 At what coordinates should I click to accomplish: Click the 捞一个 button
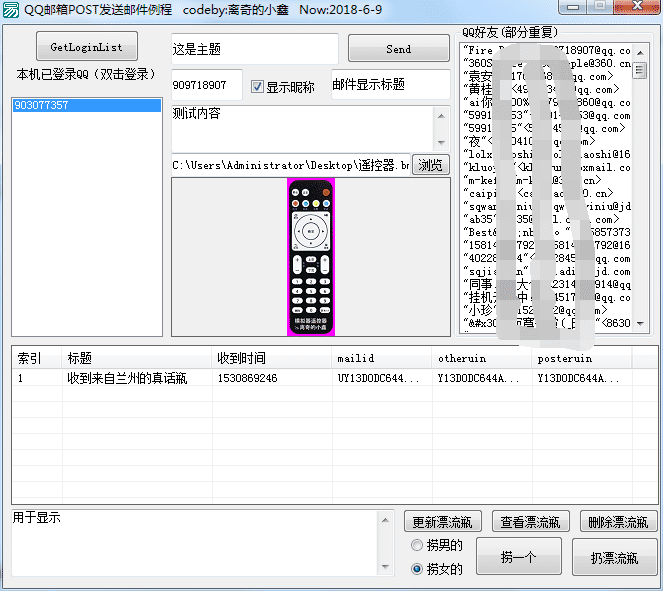518,556
